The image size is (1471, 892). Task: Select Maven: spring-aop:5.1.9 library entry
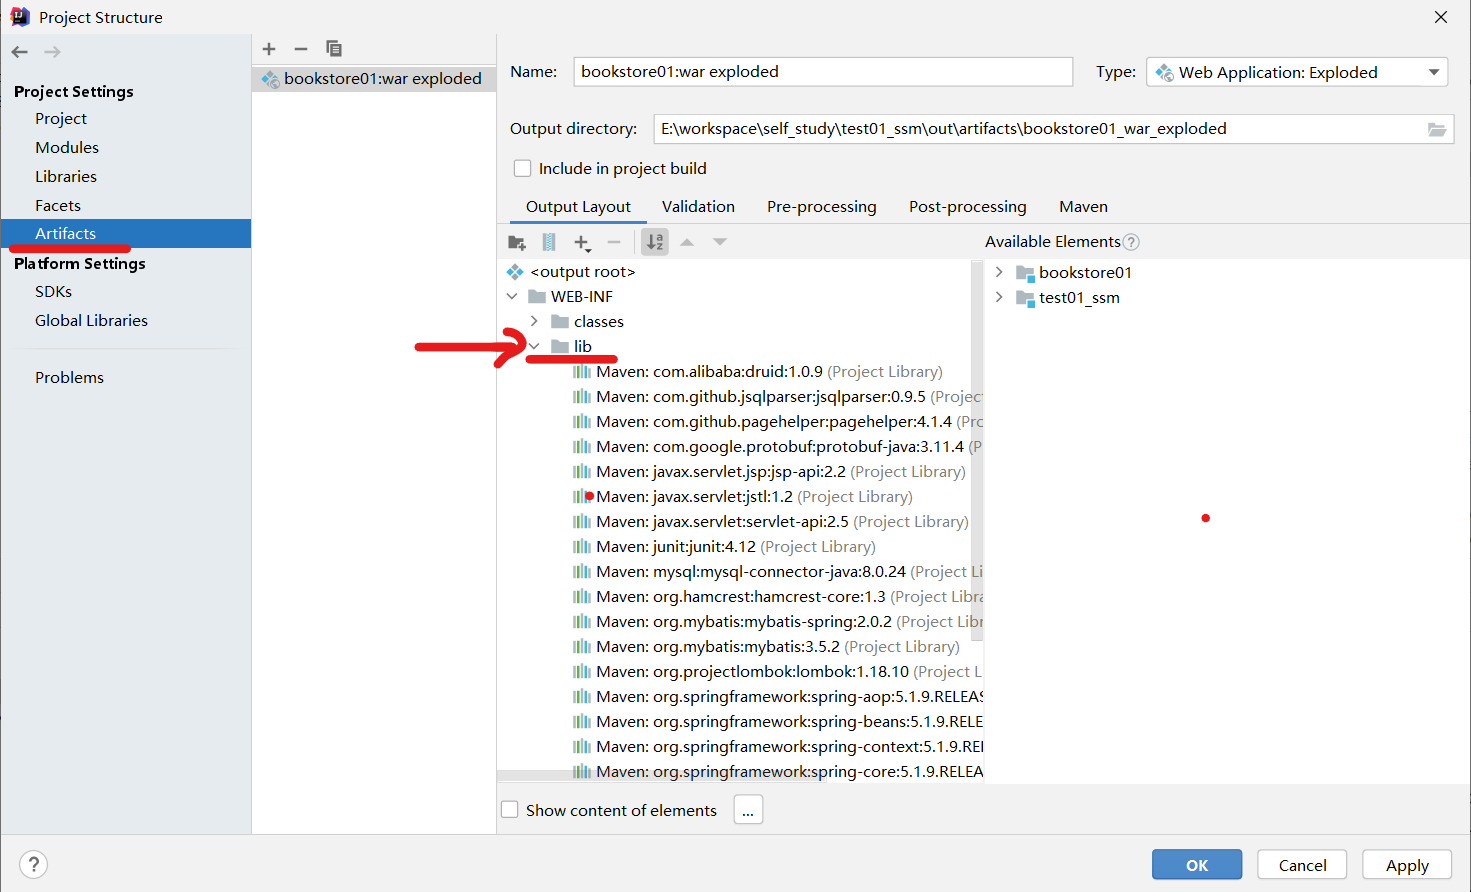777,697
